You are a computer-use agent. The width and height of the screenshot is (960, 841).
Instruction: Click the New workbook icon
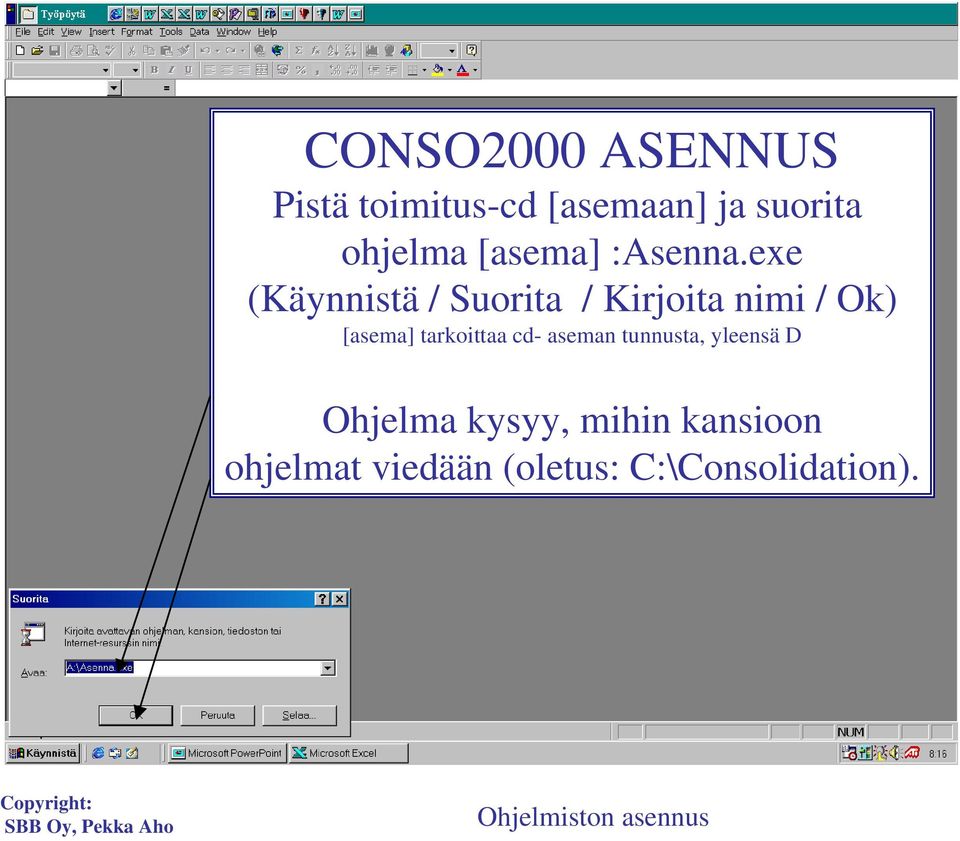tap(20, 50)
